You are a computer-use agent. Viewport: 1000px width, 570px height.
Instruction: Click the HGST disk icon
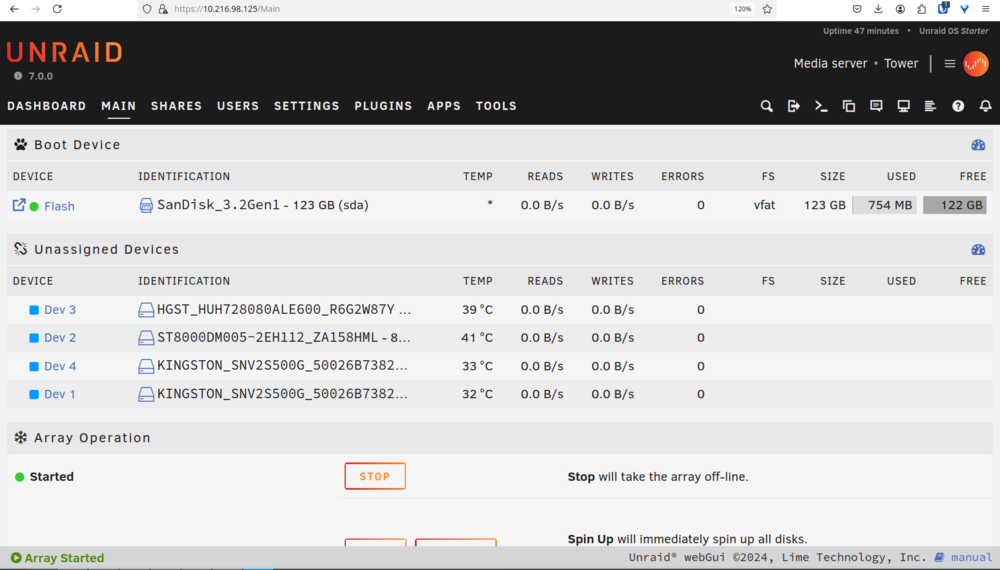tap(145, 310)
